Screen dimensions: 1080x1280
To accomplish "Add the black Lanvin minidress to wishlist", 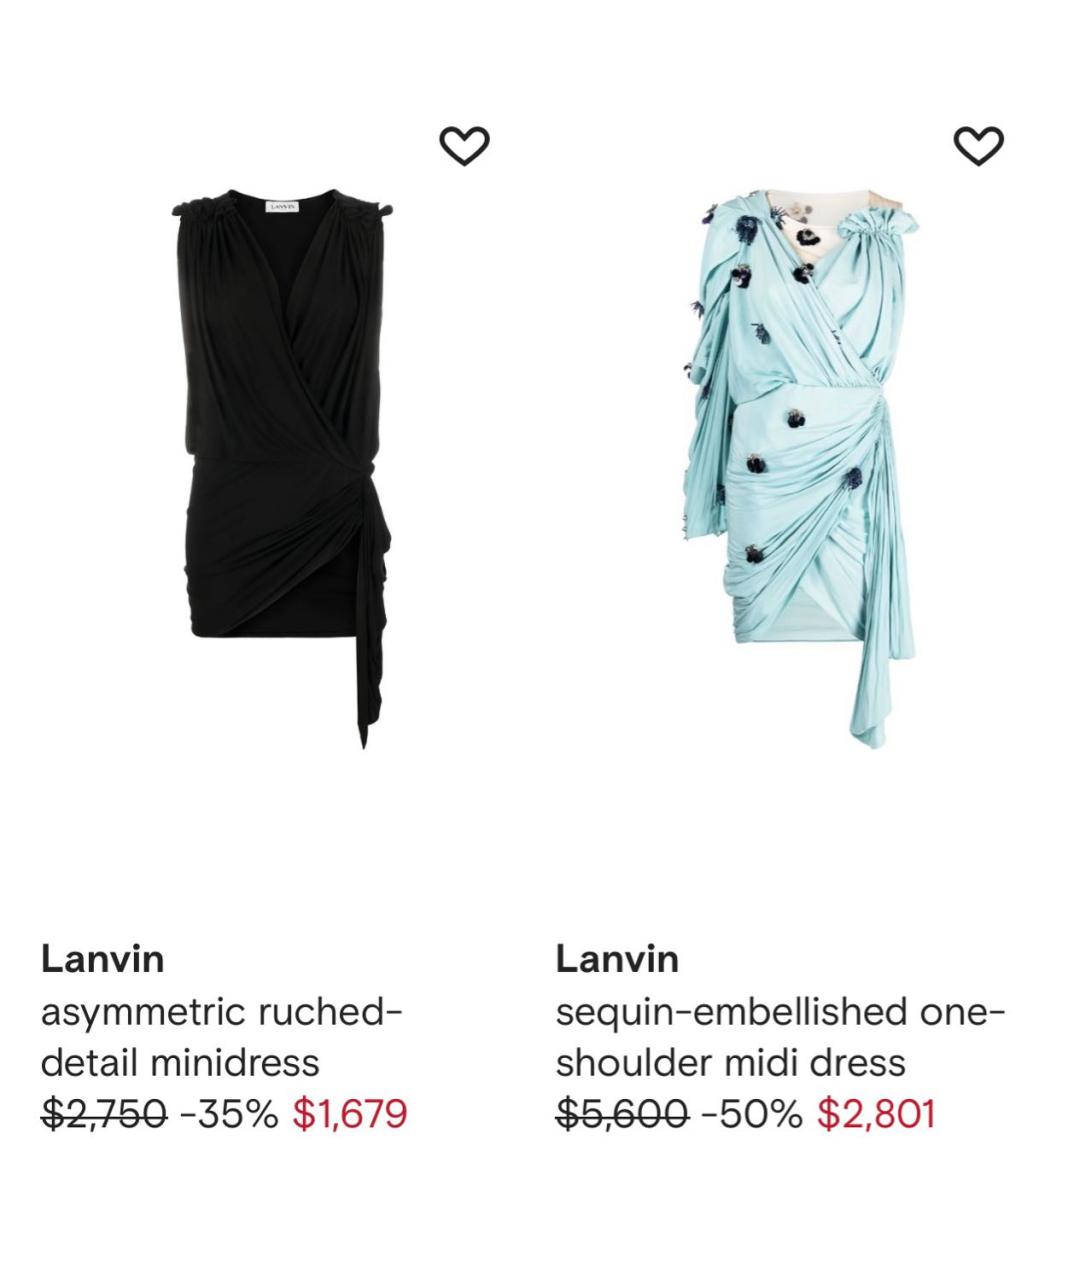I will (465, 146).
